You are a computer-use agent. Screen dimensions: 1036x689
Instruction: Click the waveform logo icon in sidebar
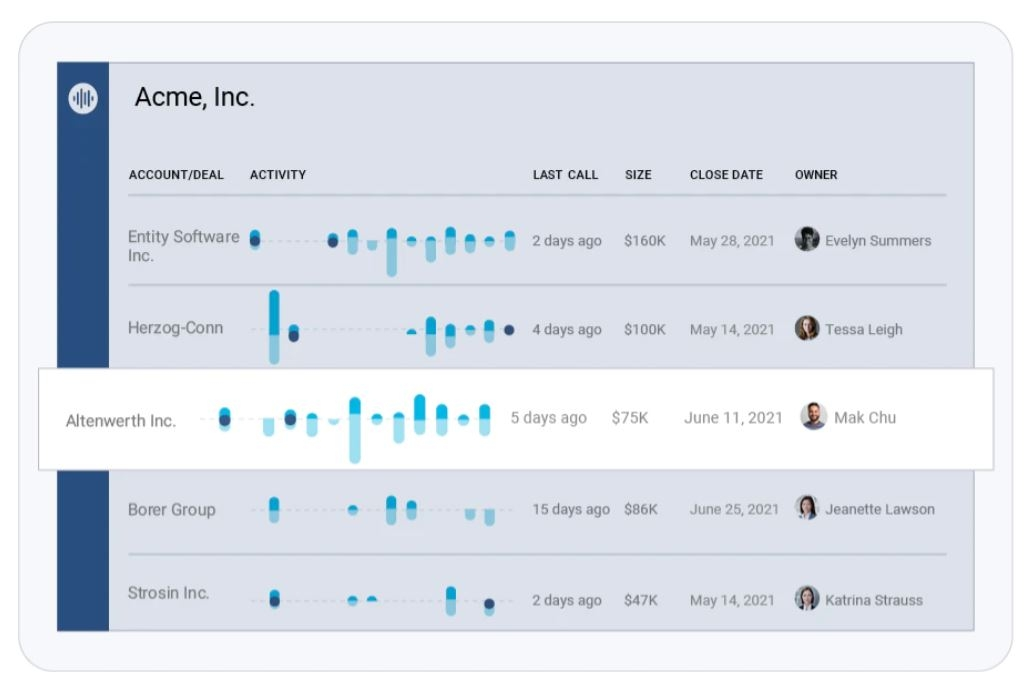point(83,98)
